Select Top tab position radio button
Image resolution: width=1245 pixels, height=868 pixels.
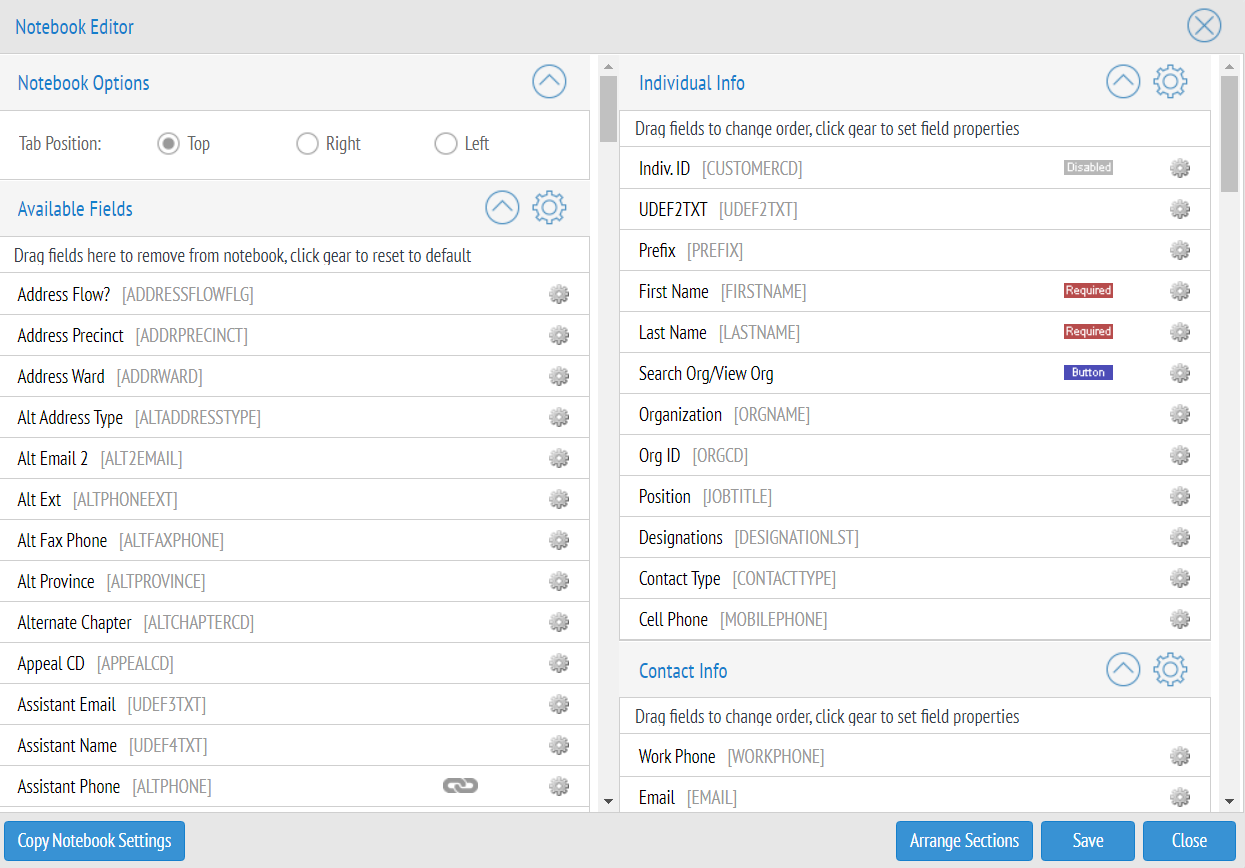(168, 144)
